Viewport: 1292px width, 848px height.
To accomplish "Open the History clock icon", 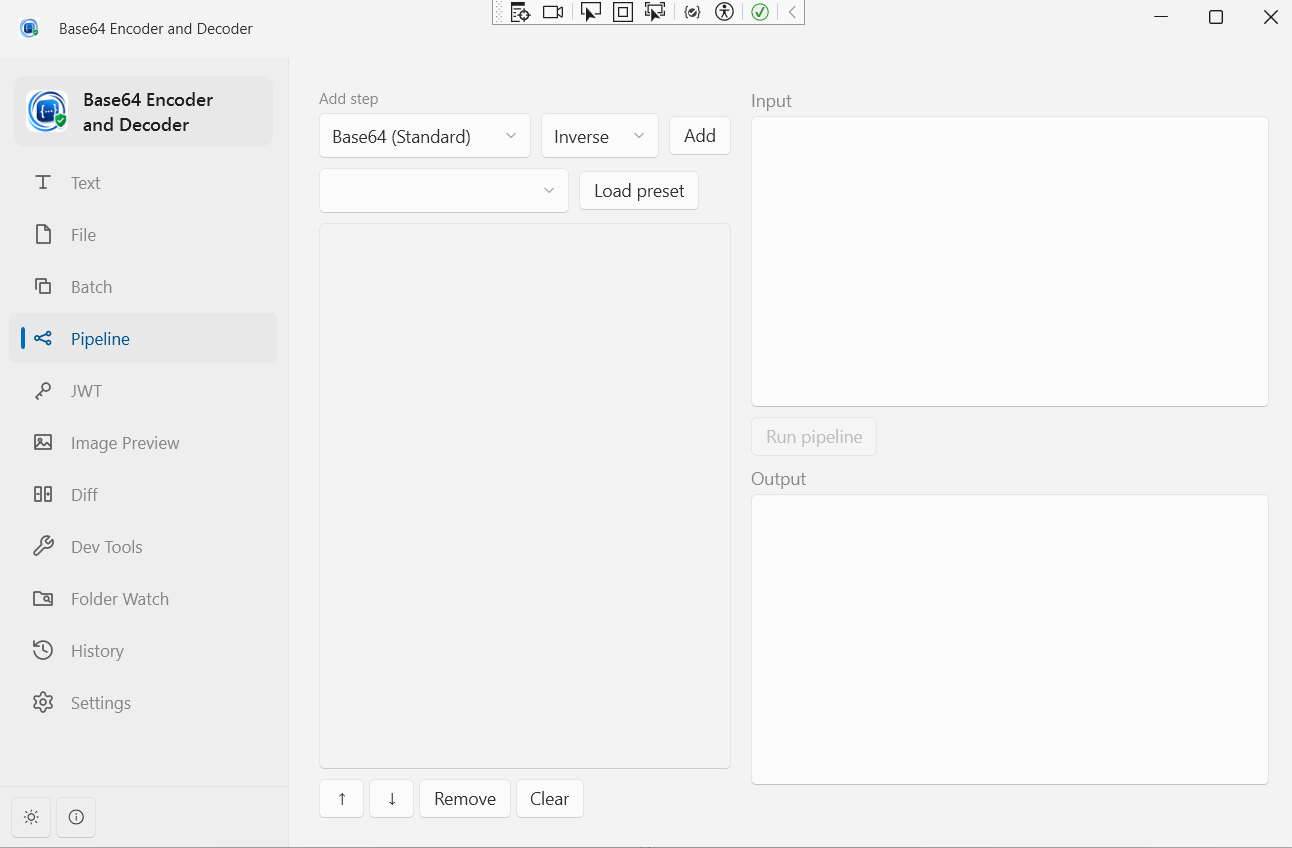I will [x=43, y=651].
